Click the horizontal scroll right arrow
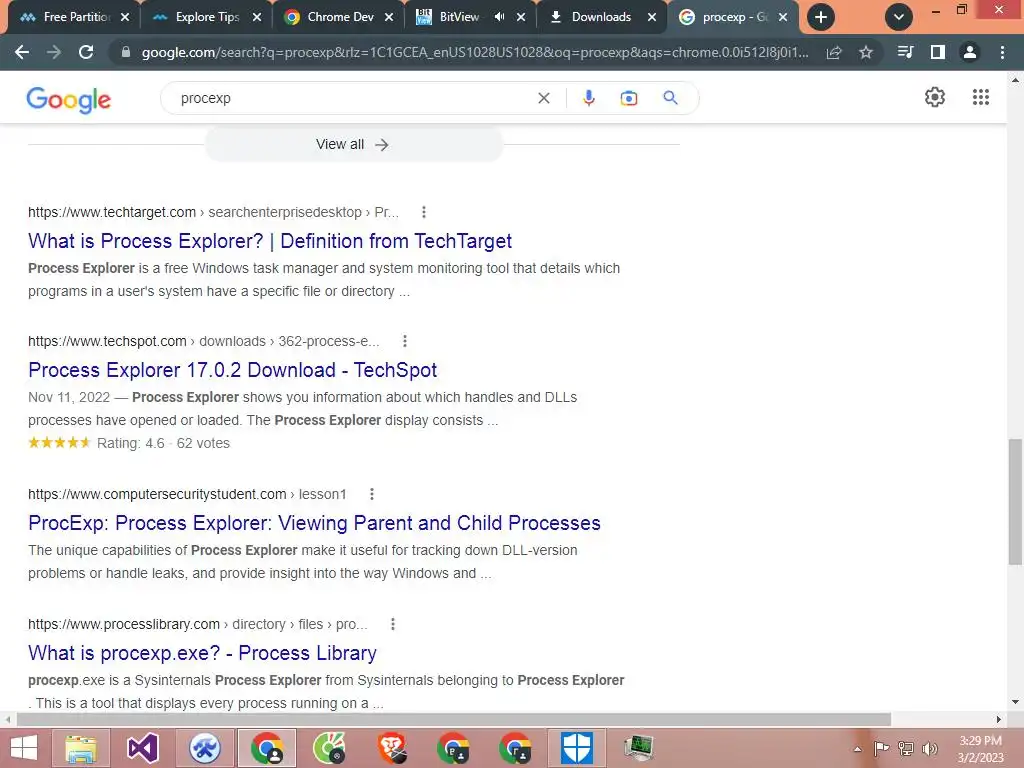 tap(999, 719)
